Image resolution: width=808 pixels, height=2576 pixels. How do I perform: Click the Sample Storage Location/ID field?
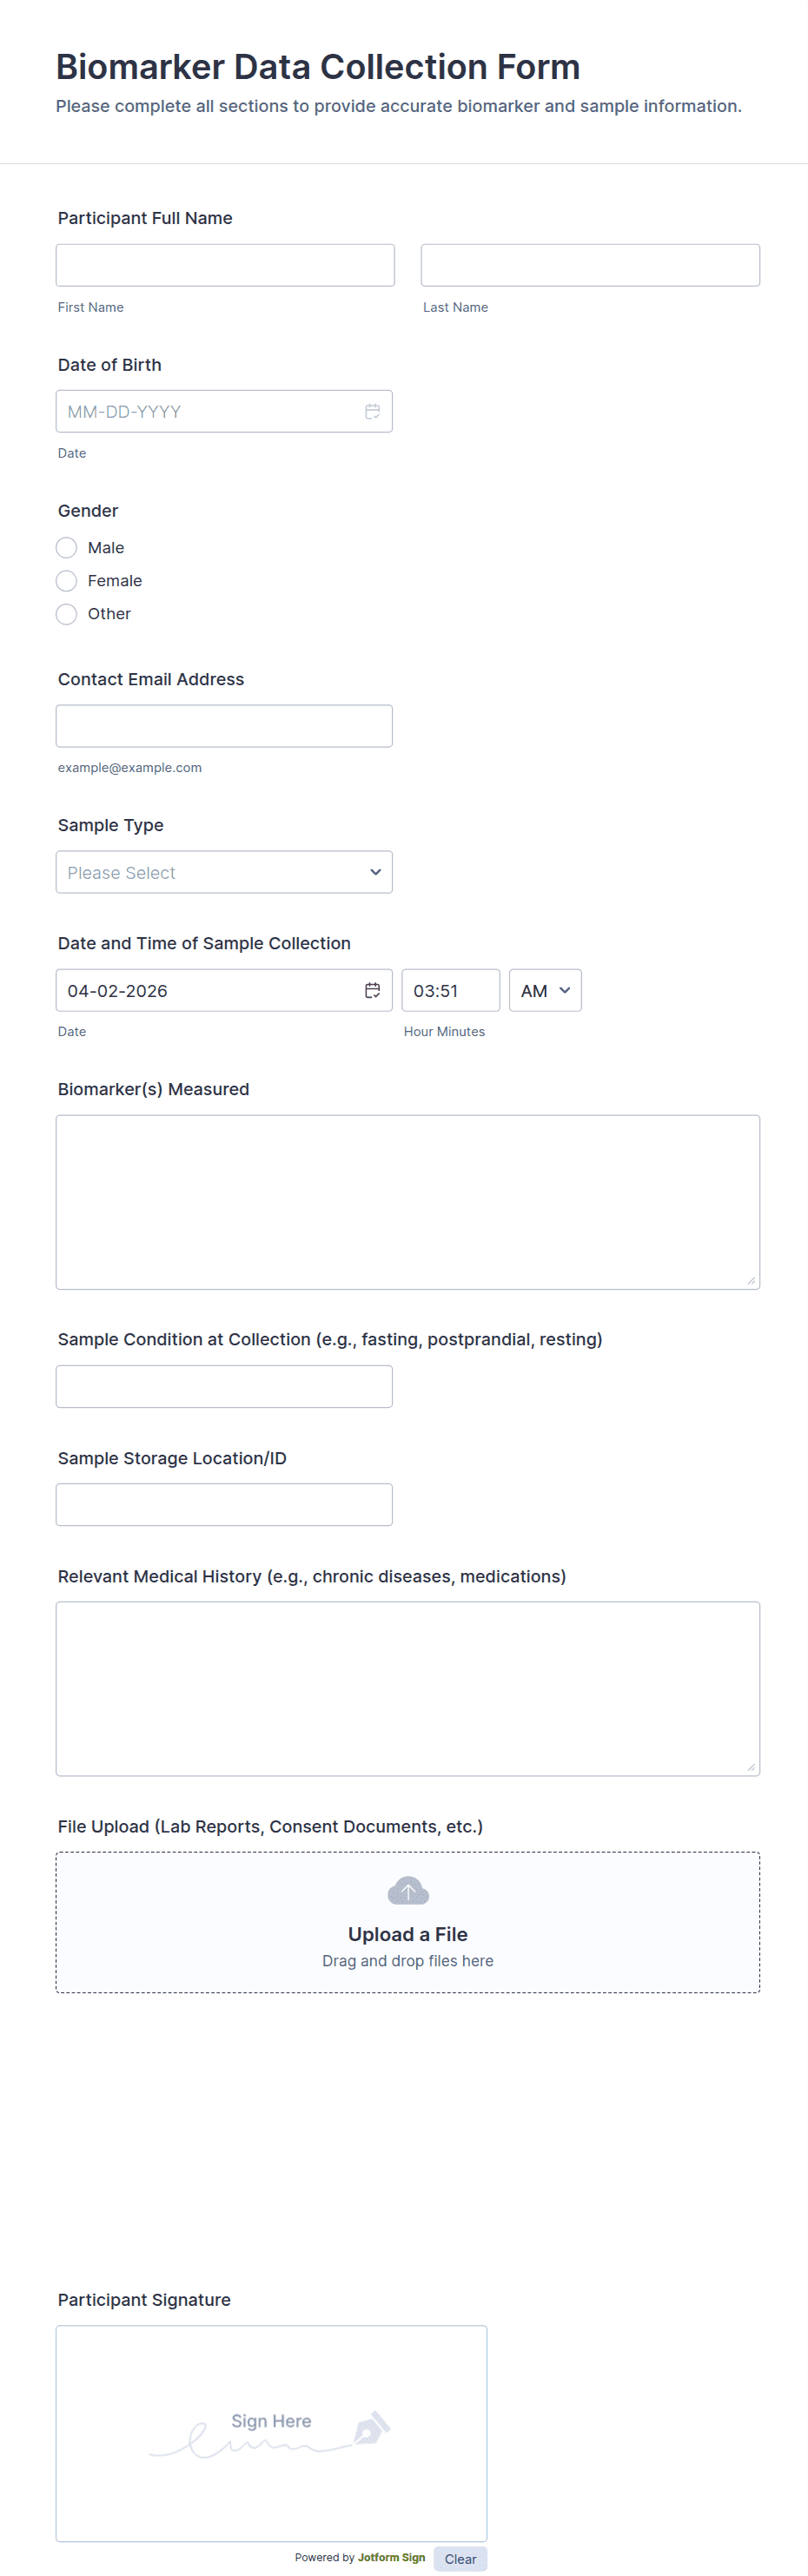[x=224, y=1504]
